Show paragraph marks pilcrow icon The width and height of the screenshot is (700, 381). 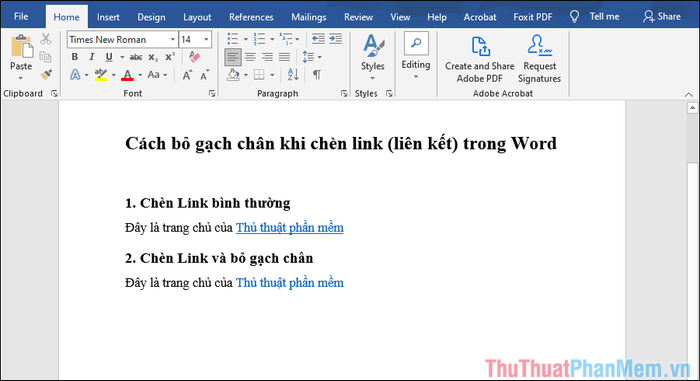[x=317, y=75]
